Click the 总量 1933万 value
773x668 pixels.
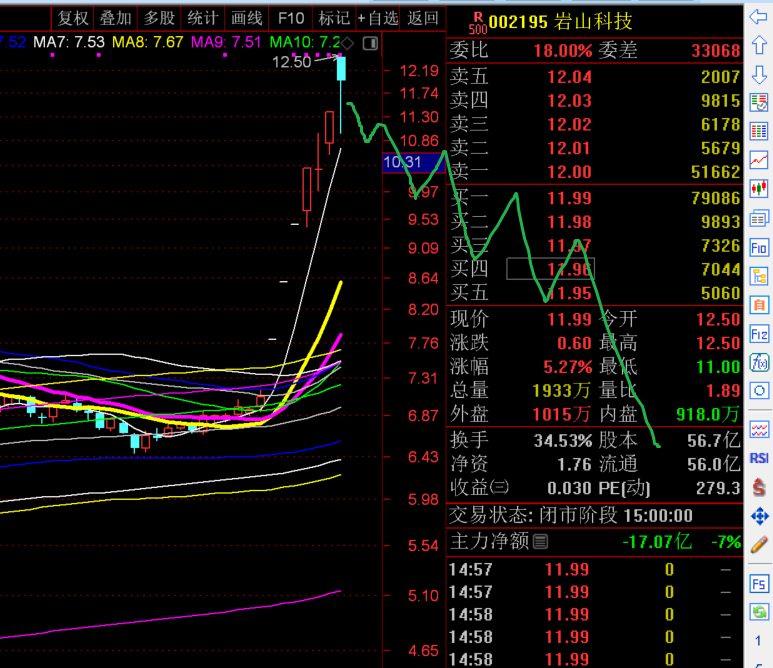click(562, 391)
